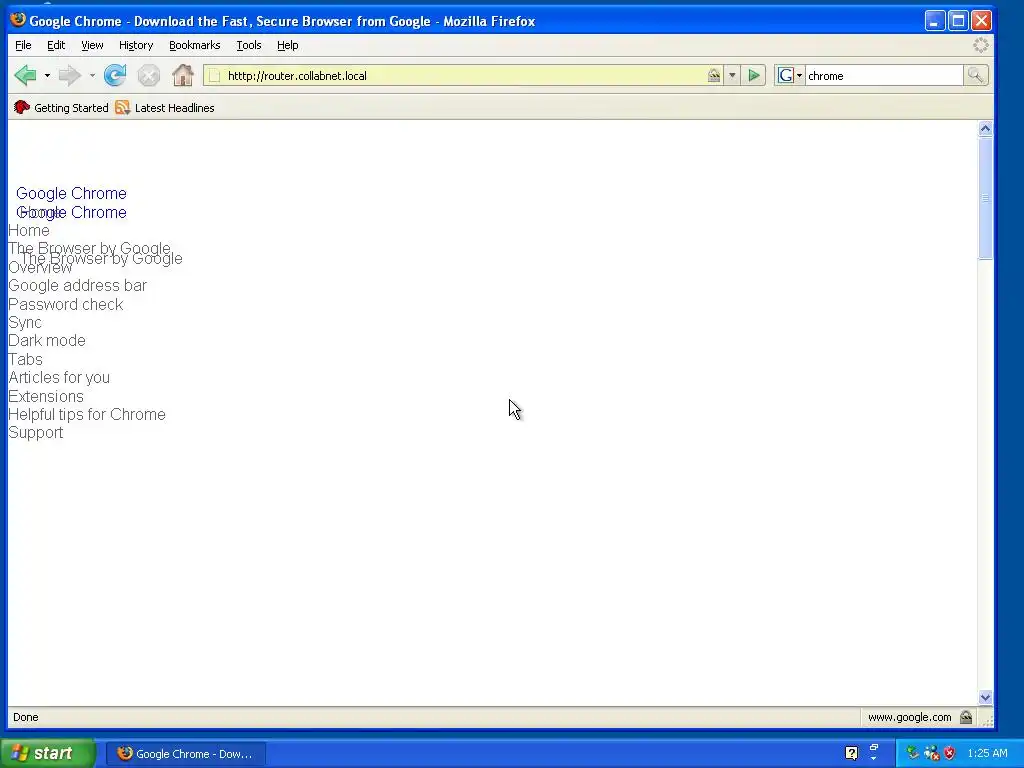Click the status bar security lock icon

point(966,717)
